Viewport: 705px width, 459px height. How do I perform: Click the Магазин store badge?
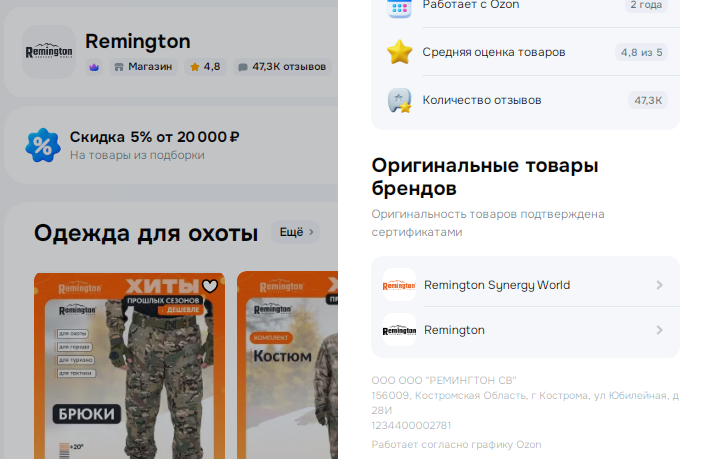coord(143,67)
